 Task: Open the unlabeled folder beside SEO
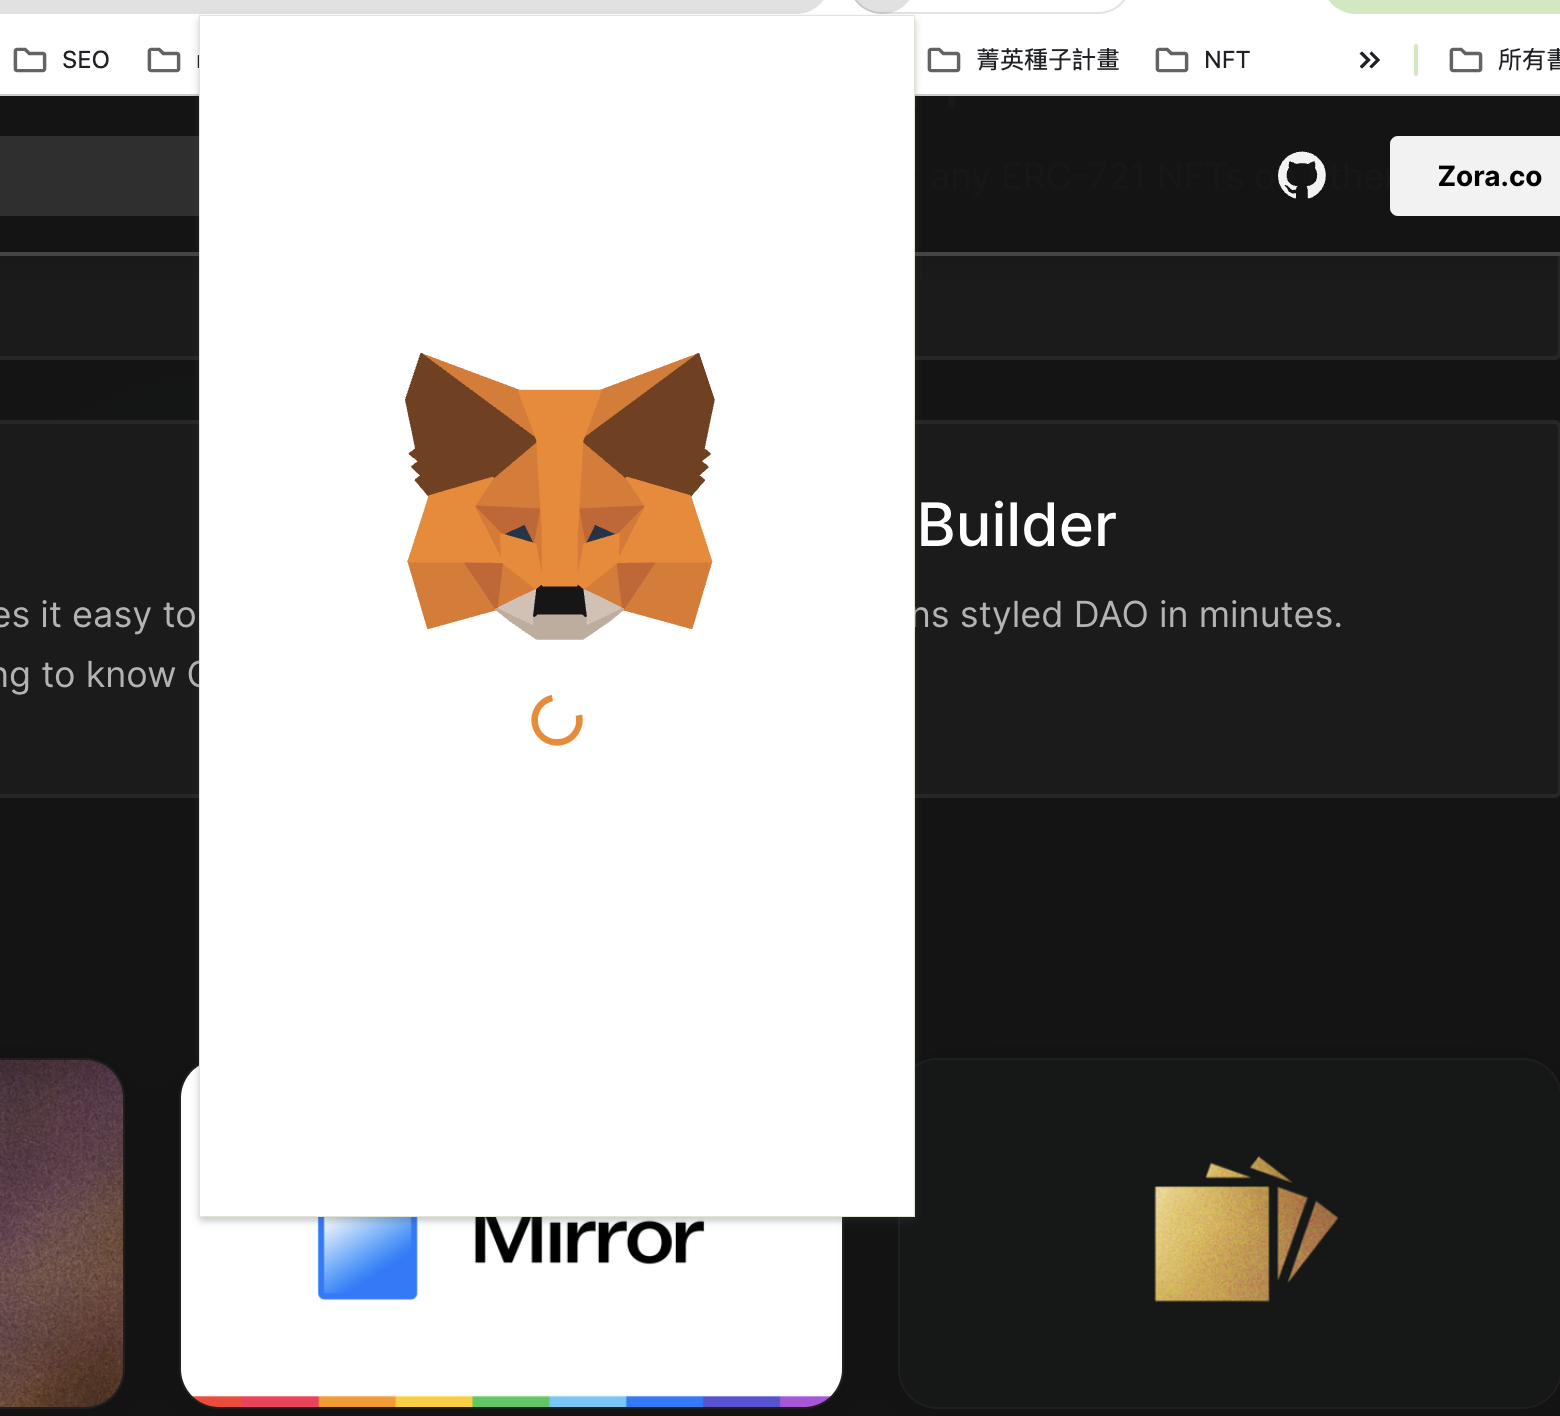164,60
